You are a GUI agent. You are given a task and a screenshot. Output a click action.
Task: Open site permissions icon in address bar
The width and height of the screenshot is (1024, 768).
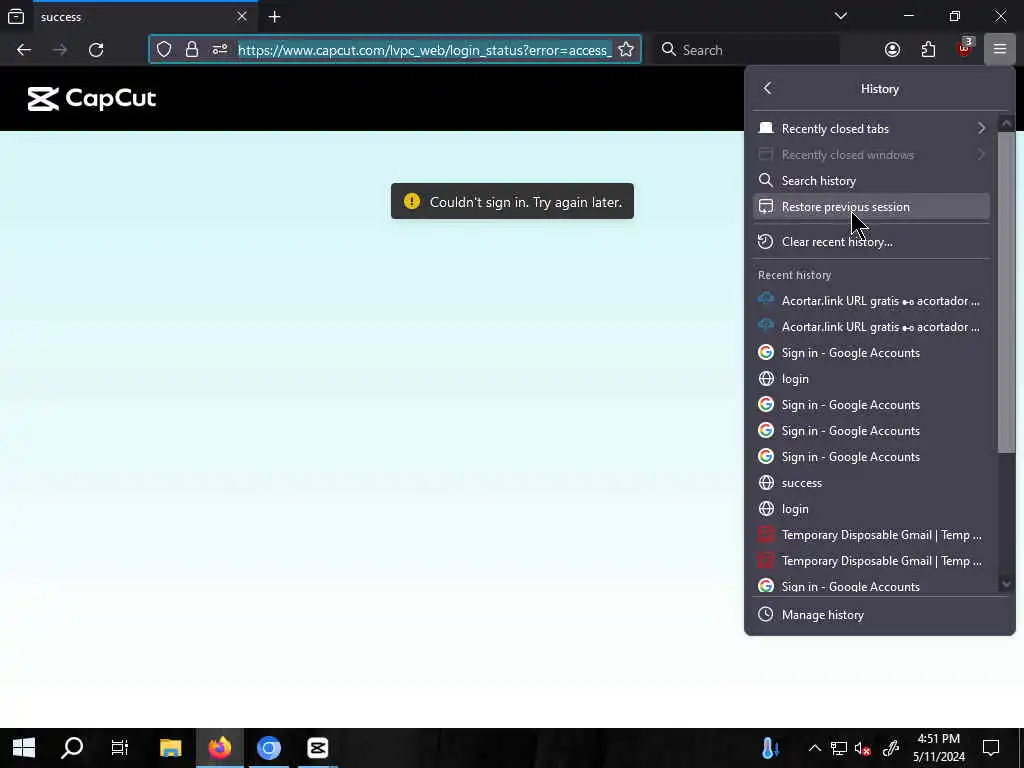[219, 50]
